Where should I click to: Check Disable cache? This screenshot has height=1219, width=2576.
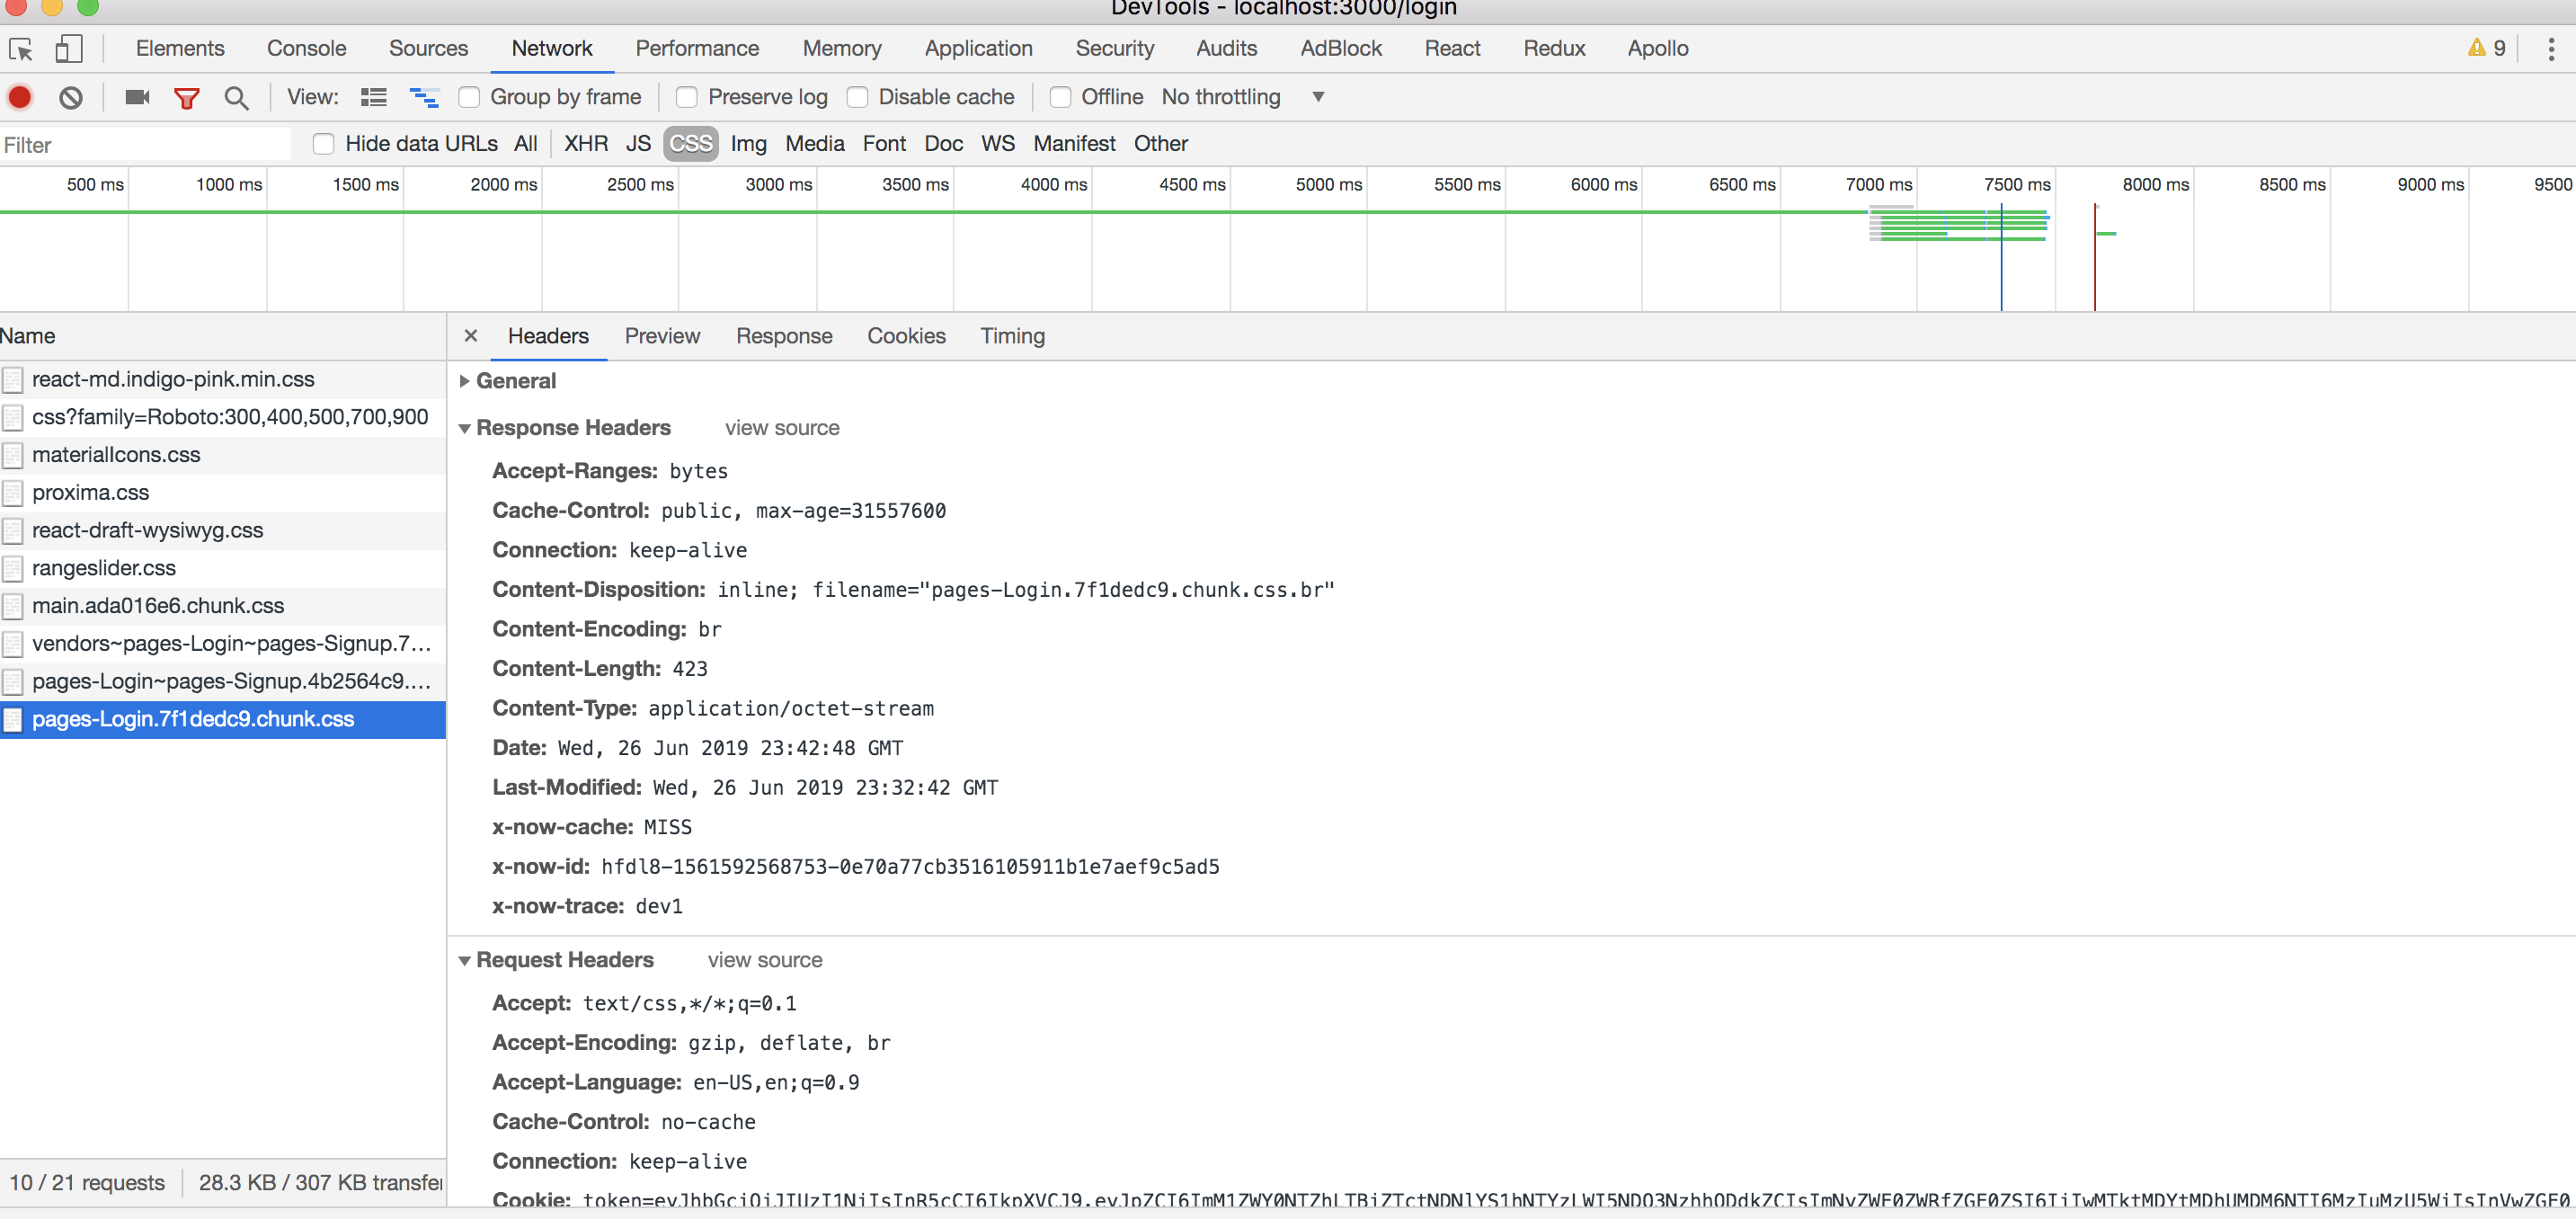pos(858,97)
